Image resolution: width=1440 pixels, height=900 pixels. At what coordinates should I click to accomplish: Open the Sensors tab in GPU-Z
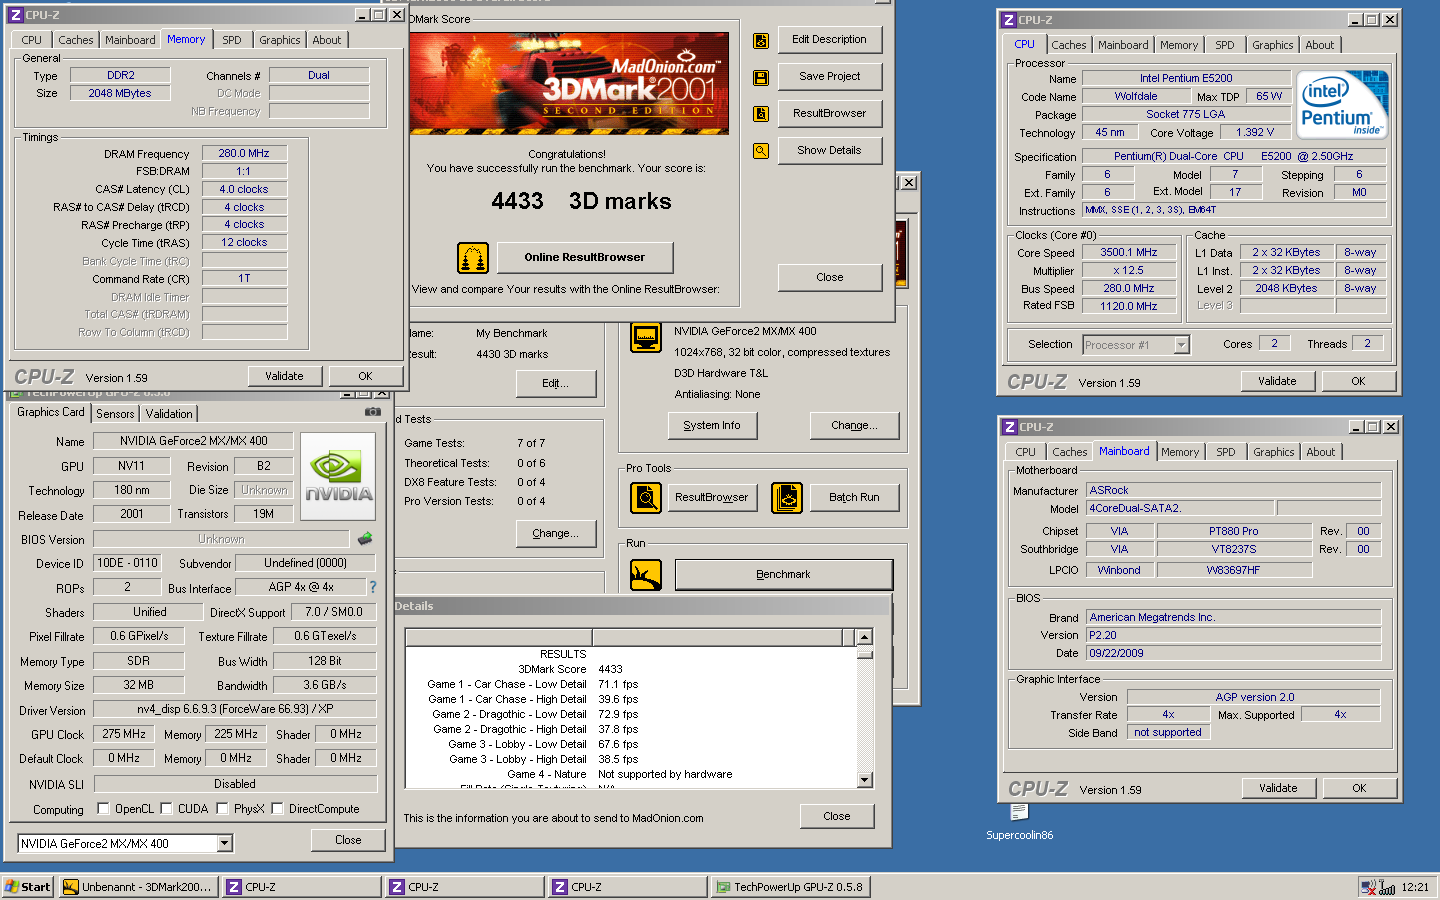click(115, 414)
